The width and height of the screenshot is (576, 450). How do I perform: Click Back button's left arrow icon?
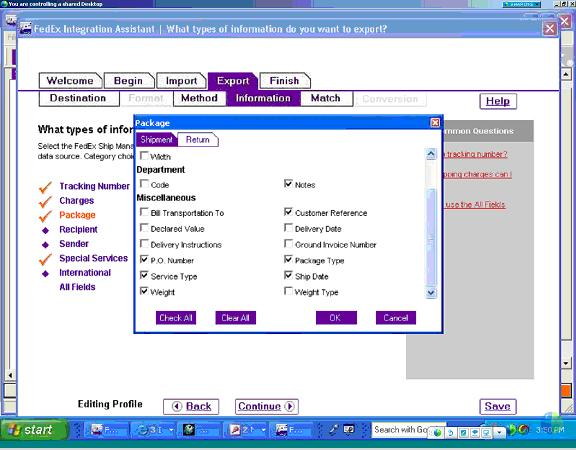[x=177, y=406]
